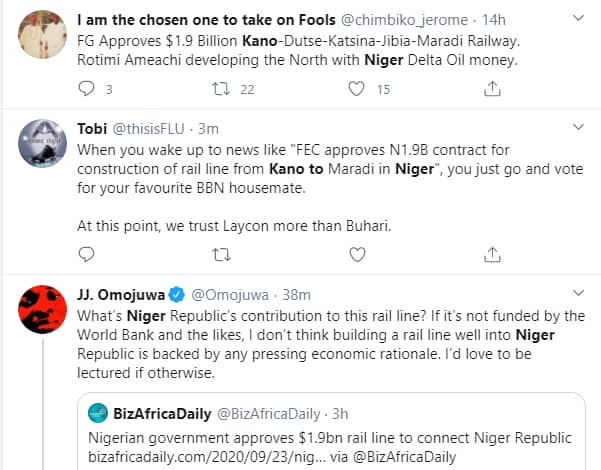Screen dimensions: 601x470
Task: Click Tobi's profile avatar
Action: pyautogui.click(x=41, y=141)
